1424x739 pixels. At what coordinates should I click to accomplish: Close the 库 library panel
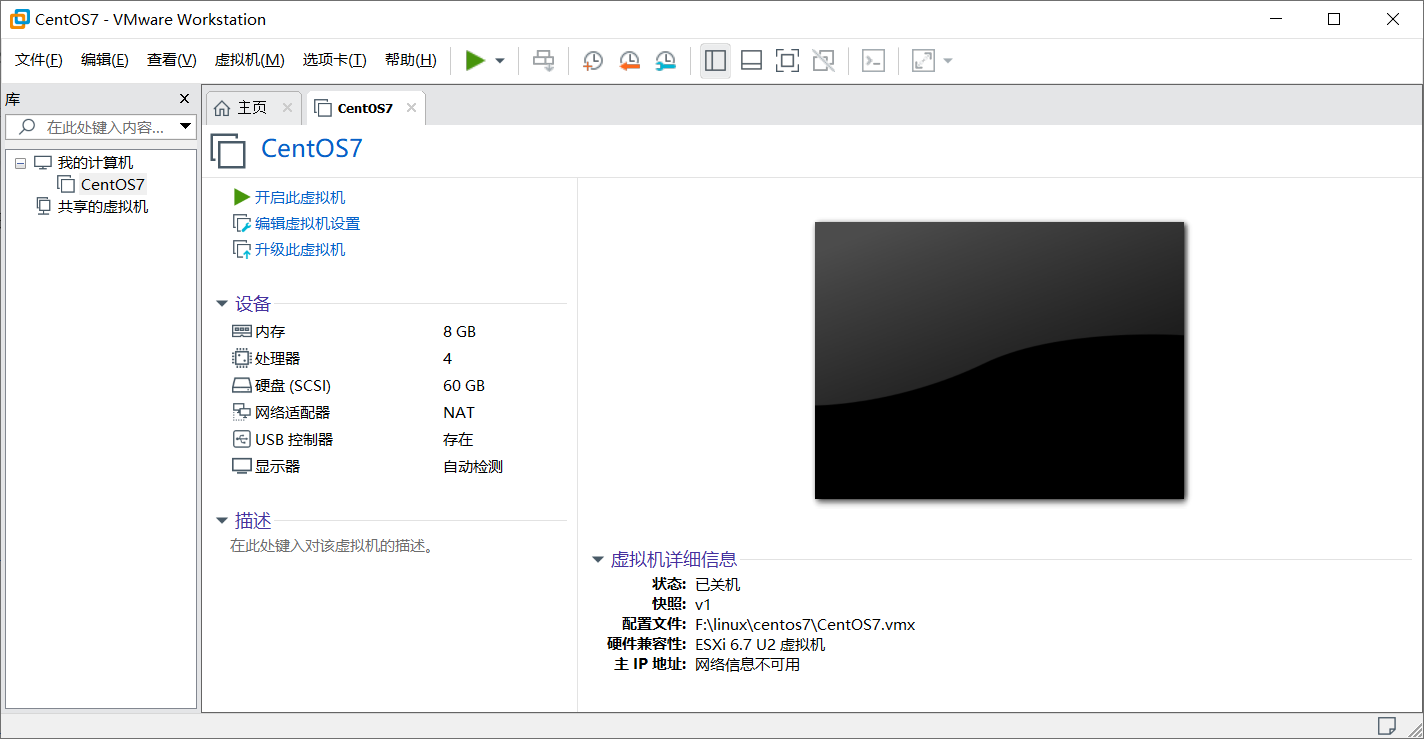tap(184, 98)
